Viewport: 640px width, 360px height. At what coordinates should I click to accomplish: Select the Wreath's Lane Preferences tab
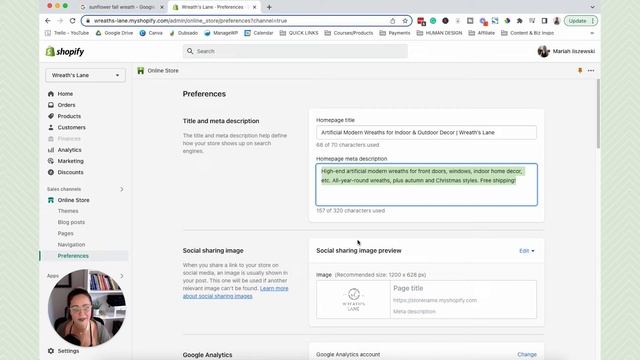pos(214,7)
